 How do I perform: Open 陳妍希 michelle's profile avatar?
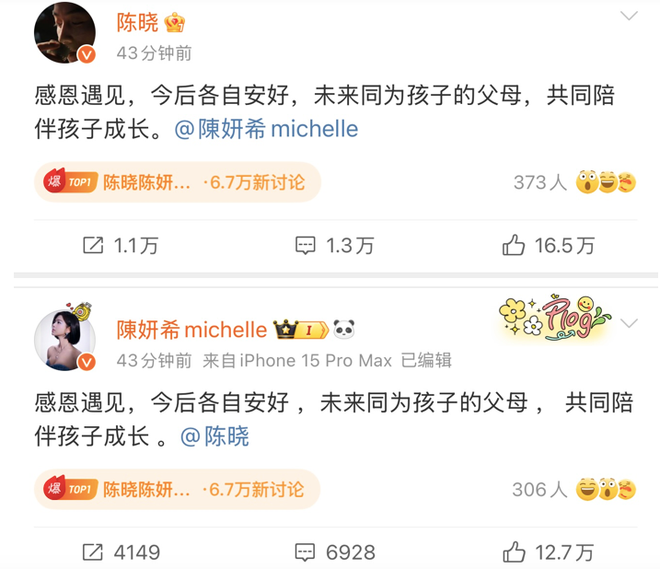[x=65, y=339]
